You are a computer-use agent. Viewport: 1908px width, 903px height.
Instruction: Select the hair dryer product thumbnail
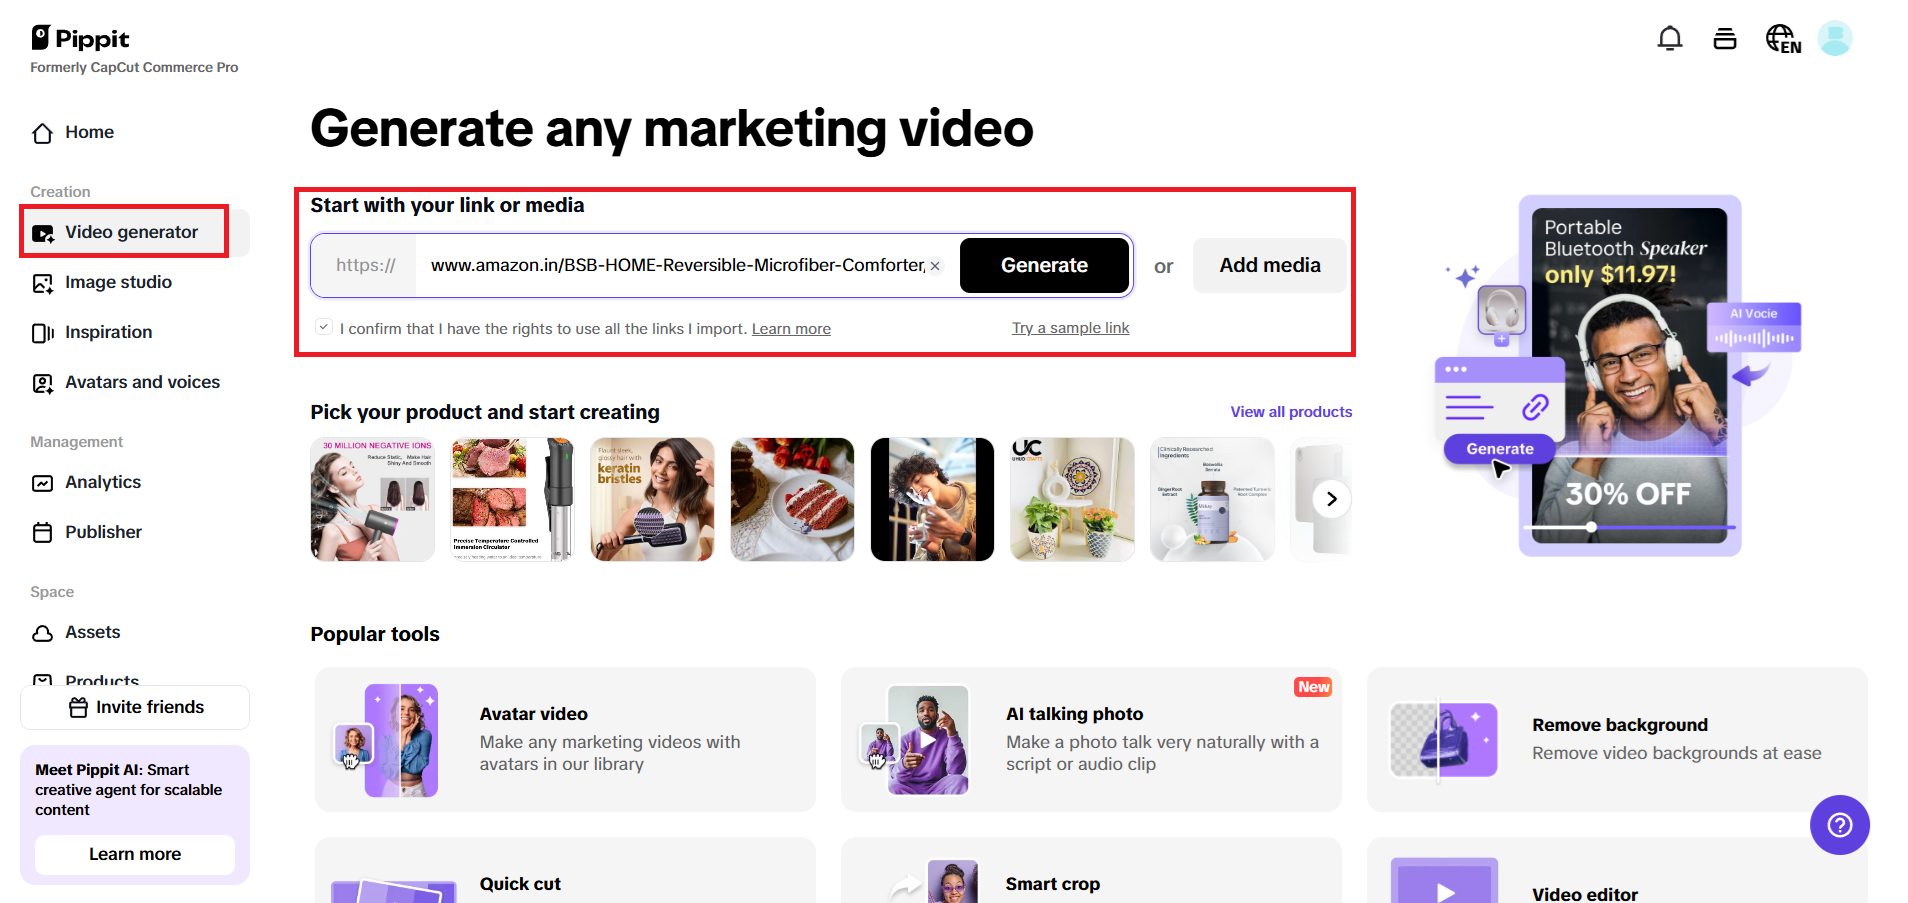pyautogui.click(x=372, y=499)
